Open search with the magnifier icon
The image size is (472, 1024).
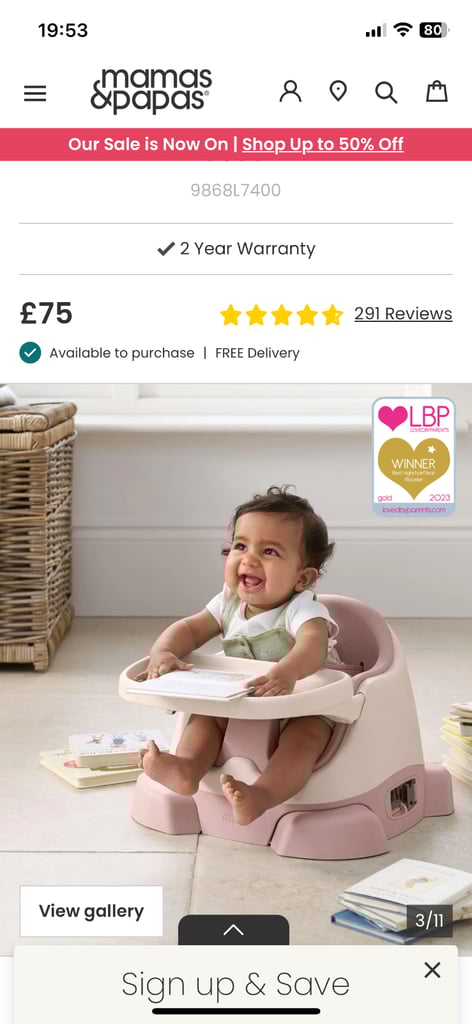(x=386, y=92)
